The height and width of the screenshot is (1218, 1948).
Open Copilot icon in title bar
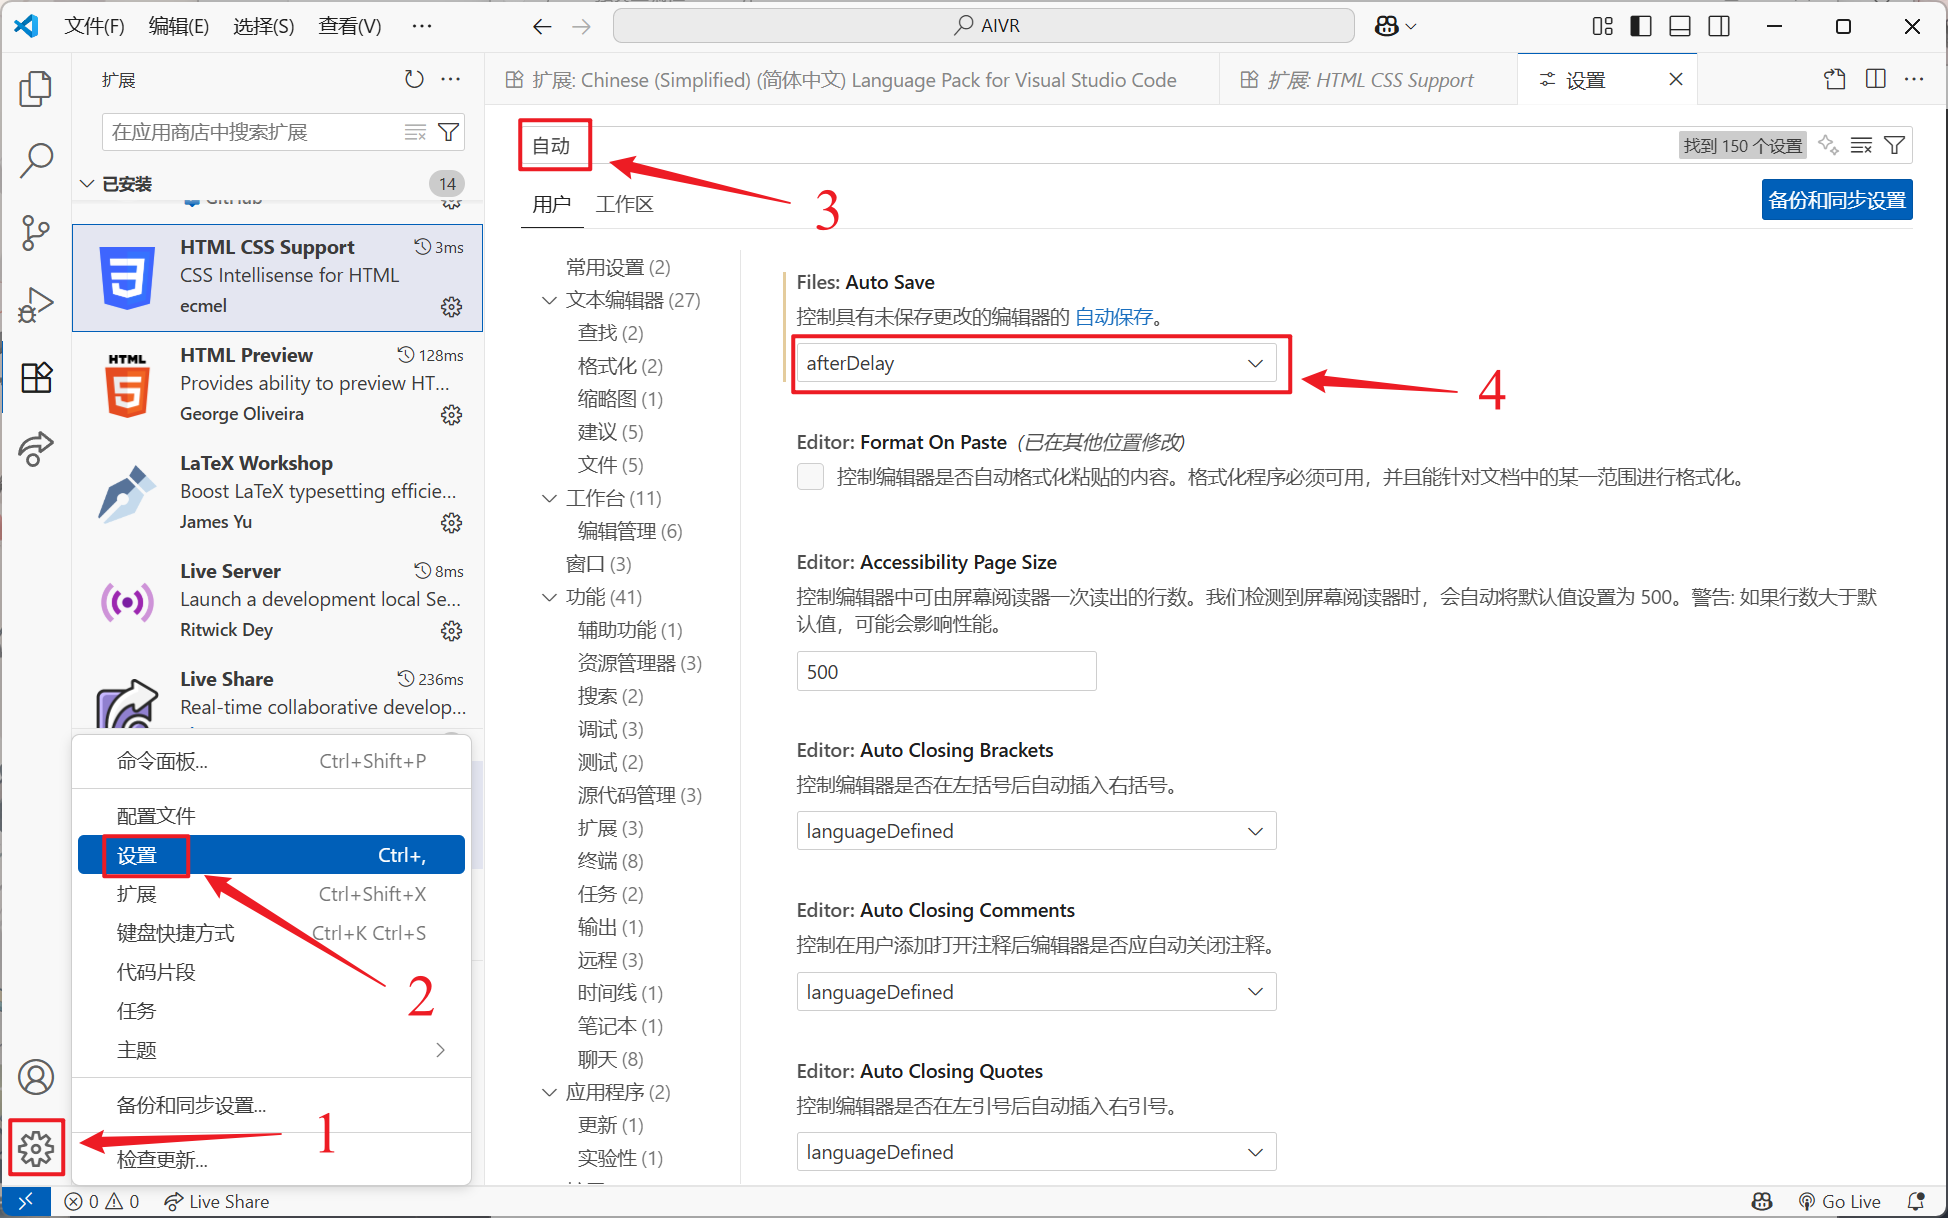1386,26
